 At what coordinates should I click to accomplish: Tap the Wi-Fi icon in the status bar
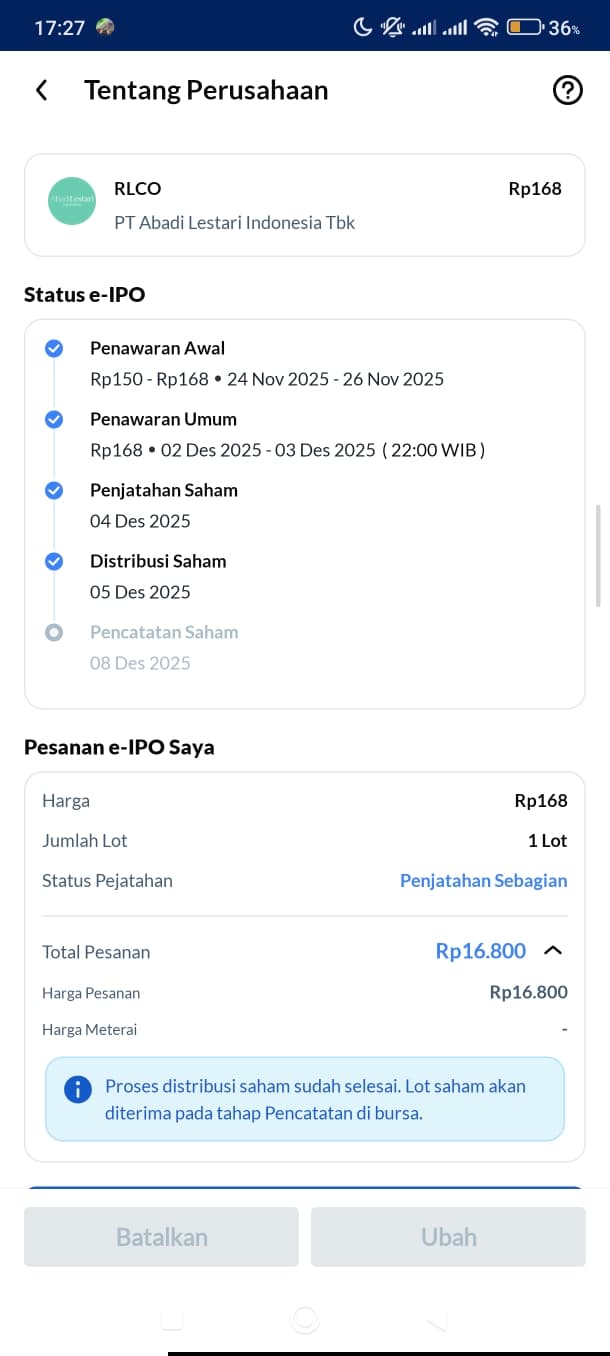coord(486,27)
